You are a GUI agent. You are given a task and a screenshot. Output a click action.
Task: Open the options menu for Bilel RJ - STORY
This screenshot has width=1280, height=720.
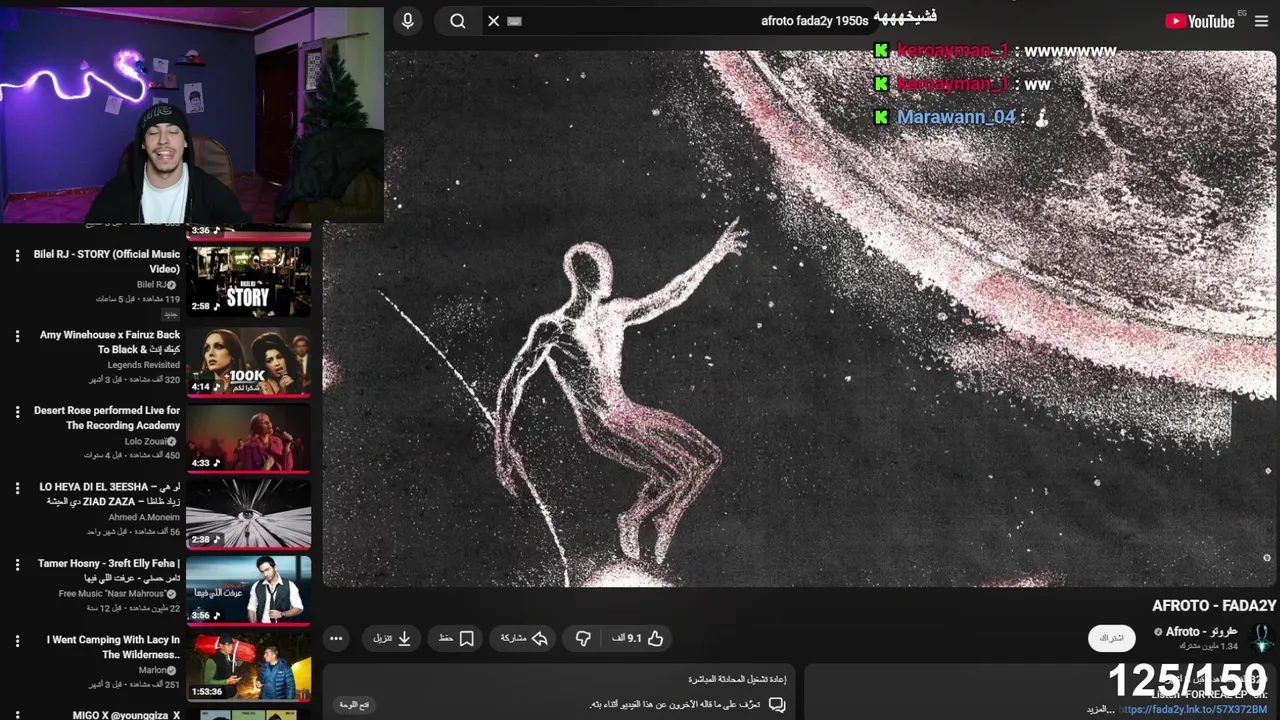click(x=17, y=256)
